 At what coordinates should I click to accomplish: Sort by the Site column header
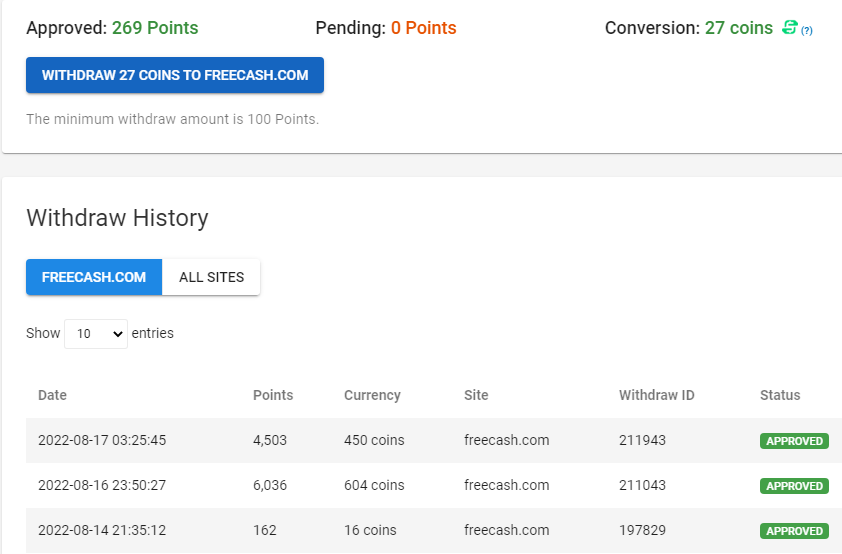[x=476, y=395]
